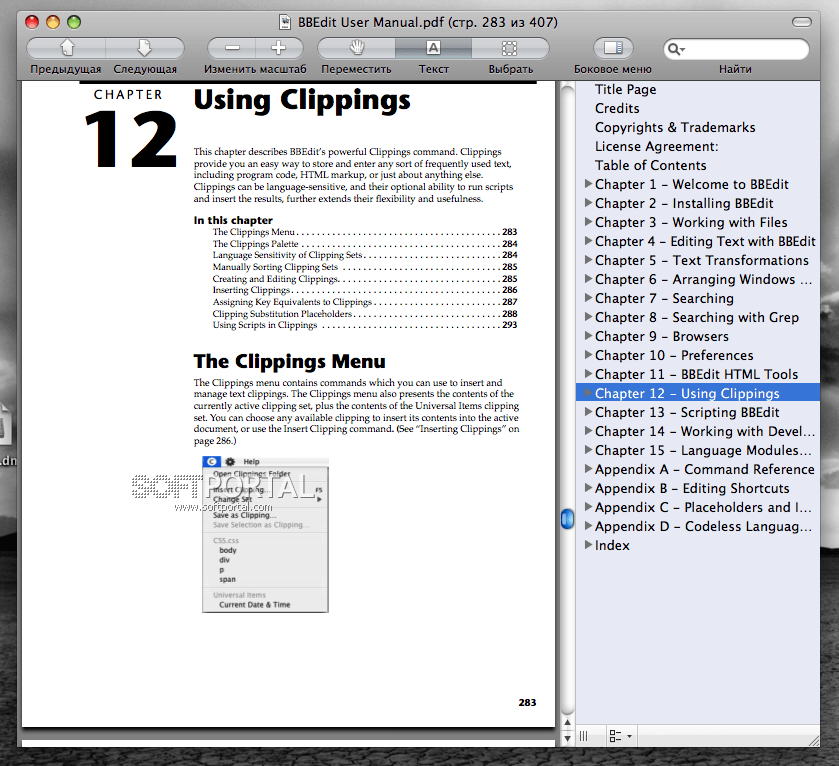Open Table of Contents entry
Viewport: 839px width, 766px height.
pyautogui.click(x=651, y=165)
